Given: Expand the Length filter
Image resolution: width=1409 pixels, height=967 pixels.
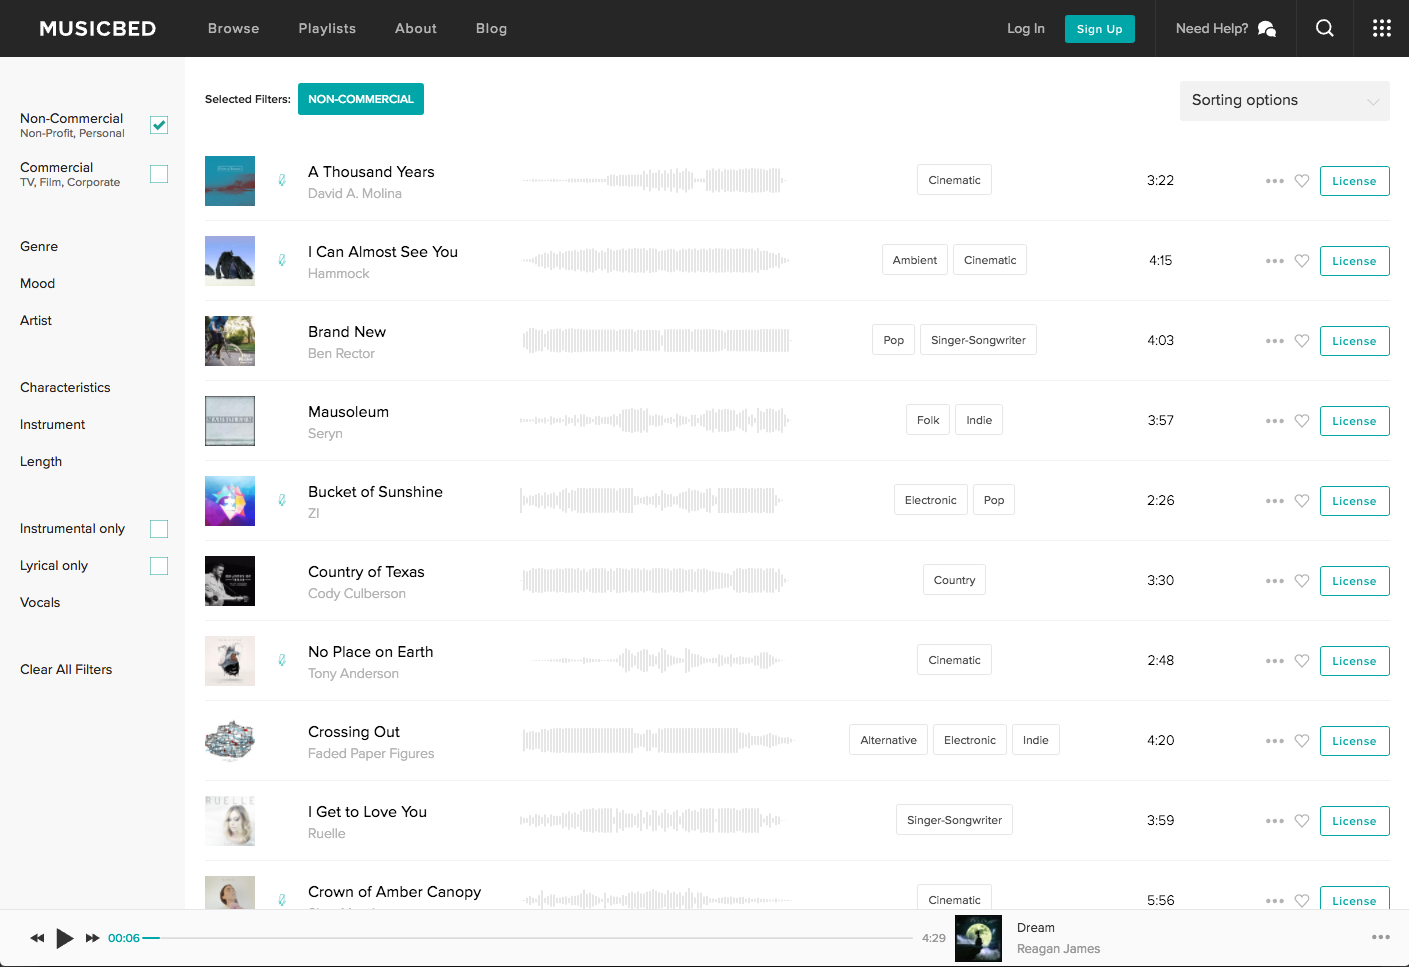Looking at the screenshot, I should pyautogui.click(x=41, y=462).
